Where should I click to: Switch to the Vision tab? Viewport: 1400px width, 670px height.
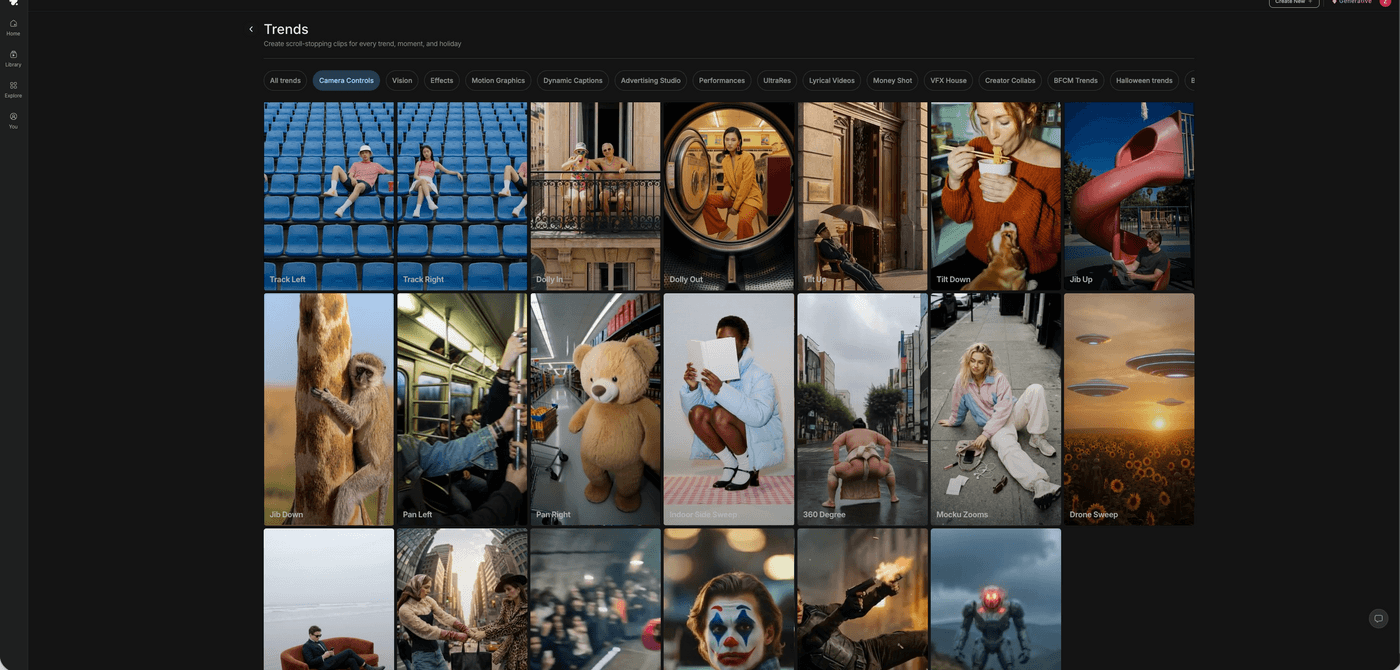402,80
